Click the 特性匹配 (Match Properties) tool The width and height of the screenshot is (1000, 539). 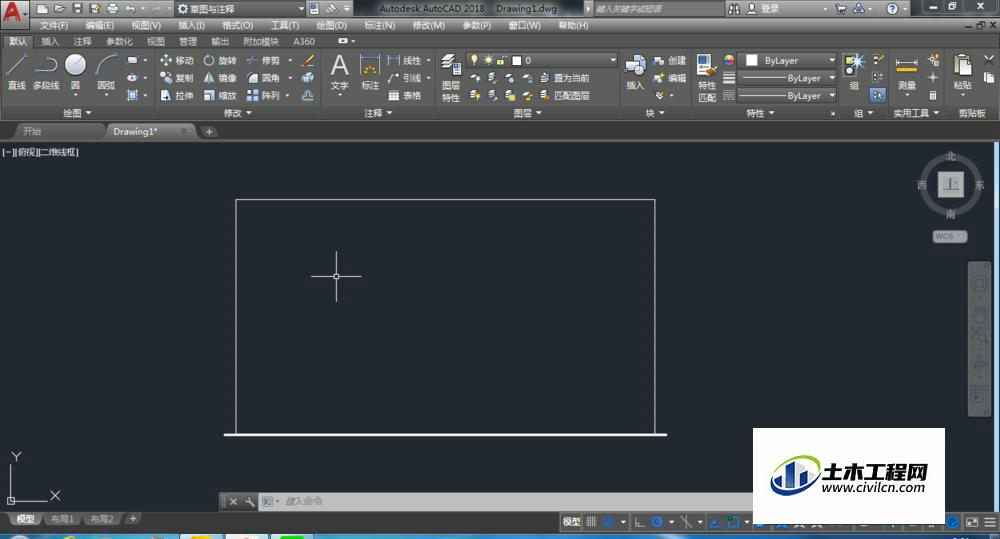click(x=707, y=78)
